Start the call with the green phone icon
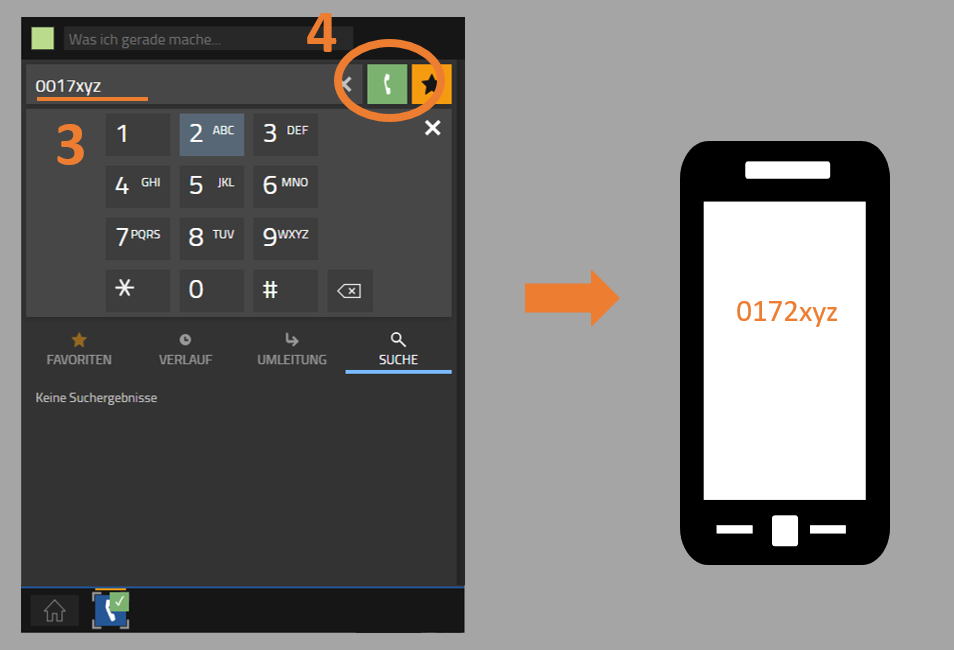Image resolution: width=954 pixels, height=650 pixels. click(387, 84)
